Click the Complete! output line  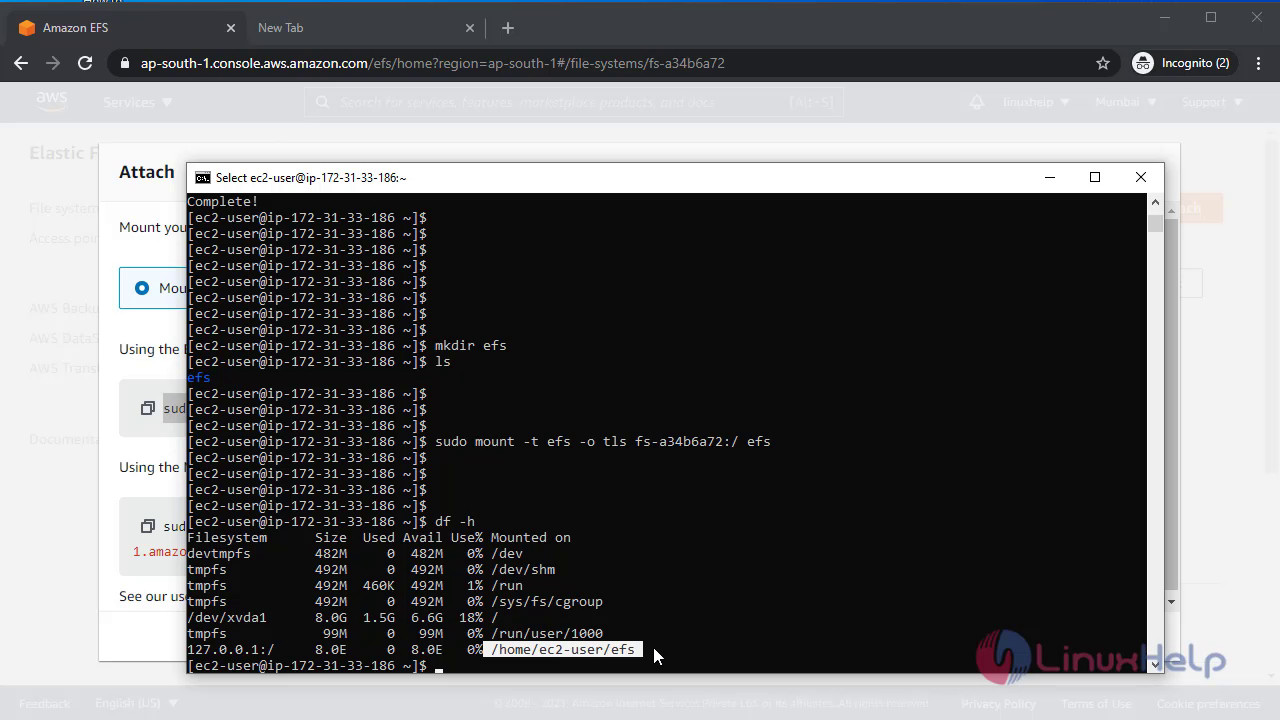(223, 201)
